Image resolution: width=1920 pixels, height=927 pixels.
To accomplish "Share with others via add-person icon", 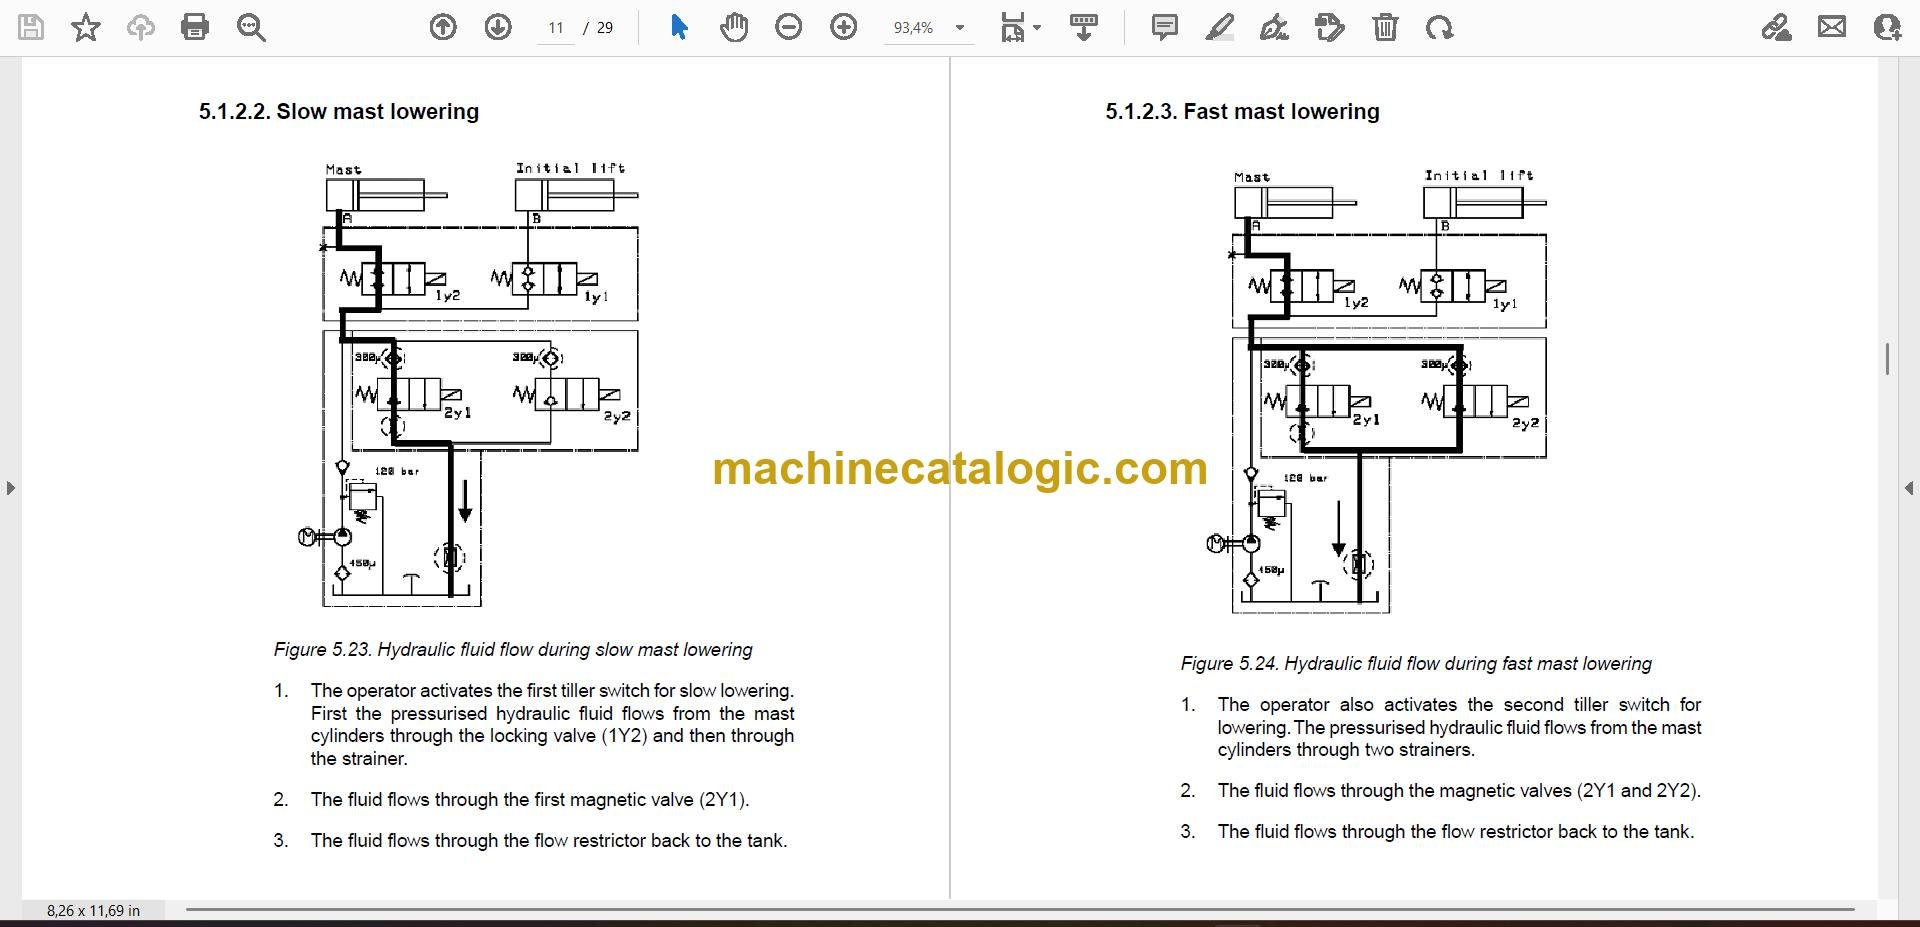I will coord(1887,27).
